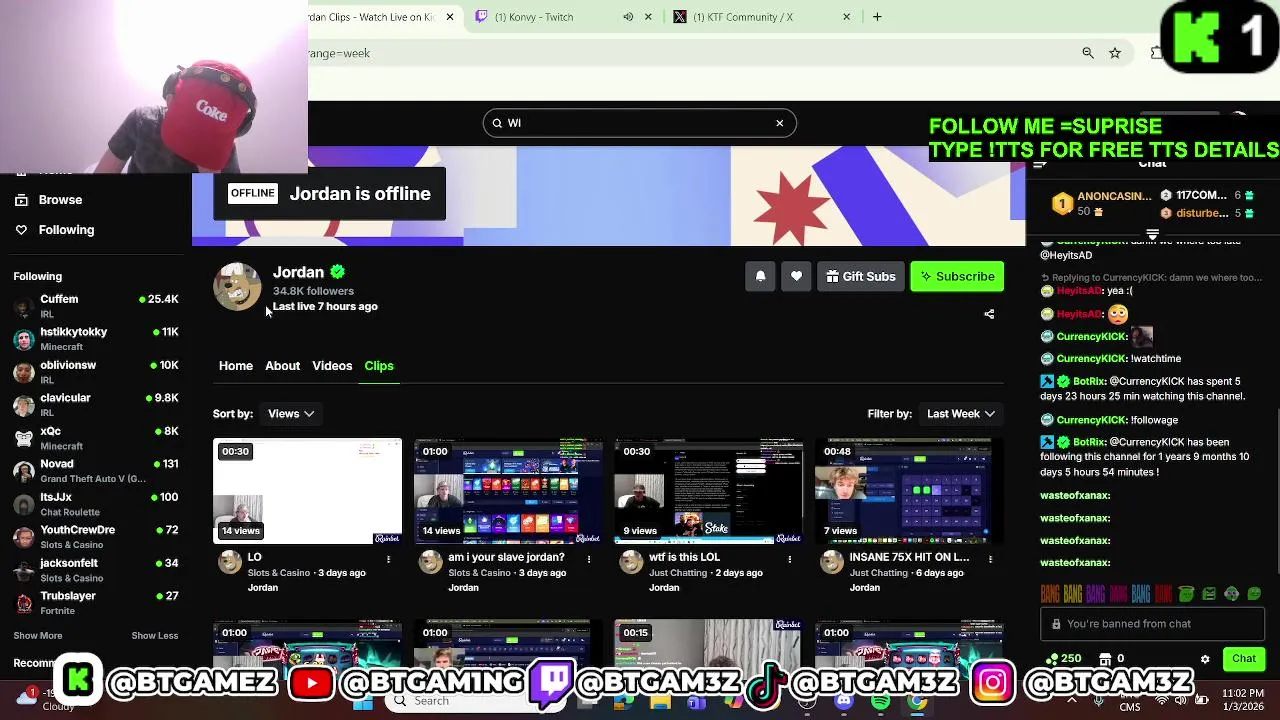Image resolution: width=1280 pixels, height=720 pixels.
Task: Open options for 'wtf is this LOL' clip
Action: click(x=790, y=559)
